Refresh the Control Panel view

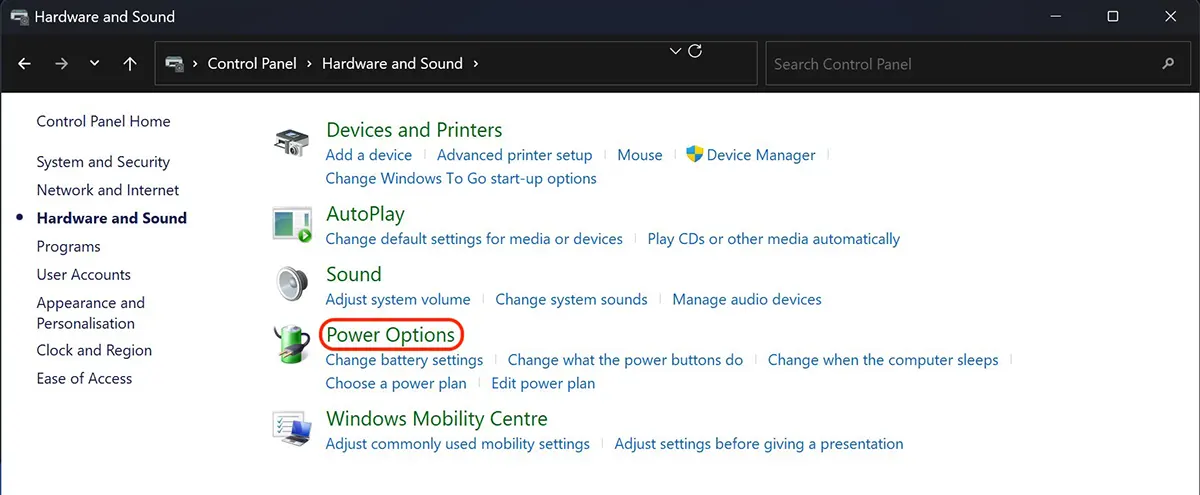pyautogui.click(x=696, y=50)
